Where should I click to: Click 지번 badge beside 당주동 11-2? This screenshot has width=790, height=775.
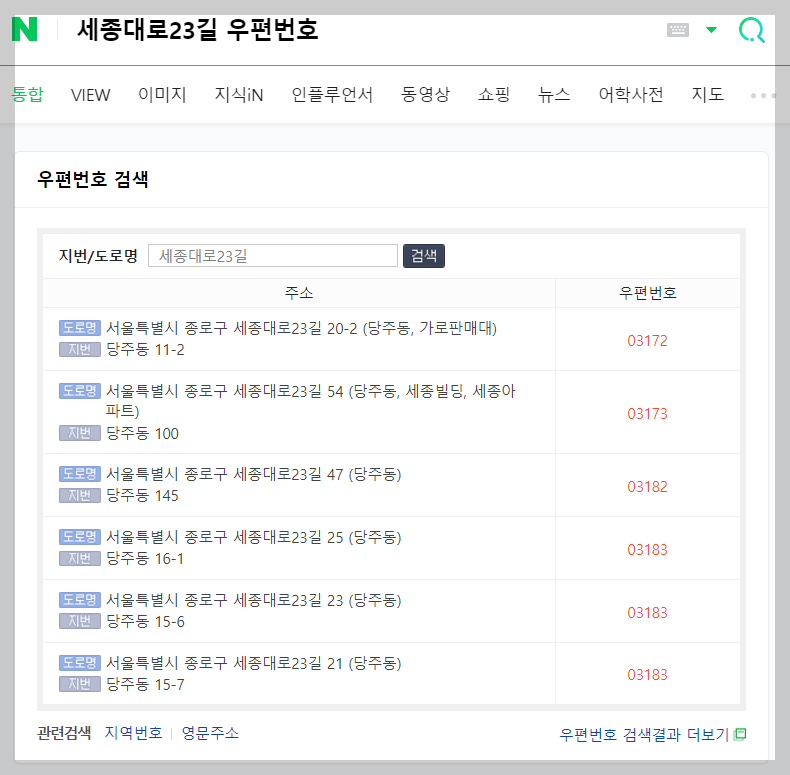(x=80, y=349)
